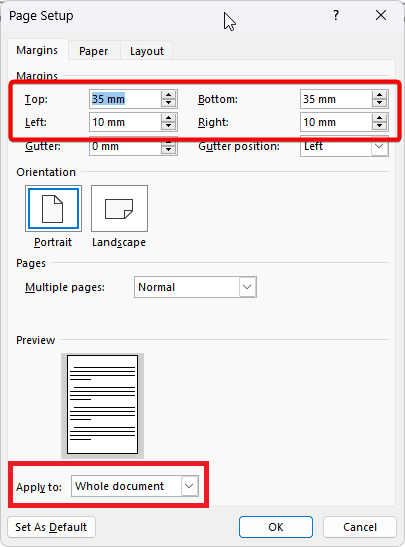Click the Set As Default button

click(x=51, y=527)
